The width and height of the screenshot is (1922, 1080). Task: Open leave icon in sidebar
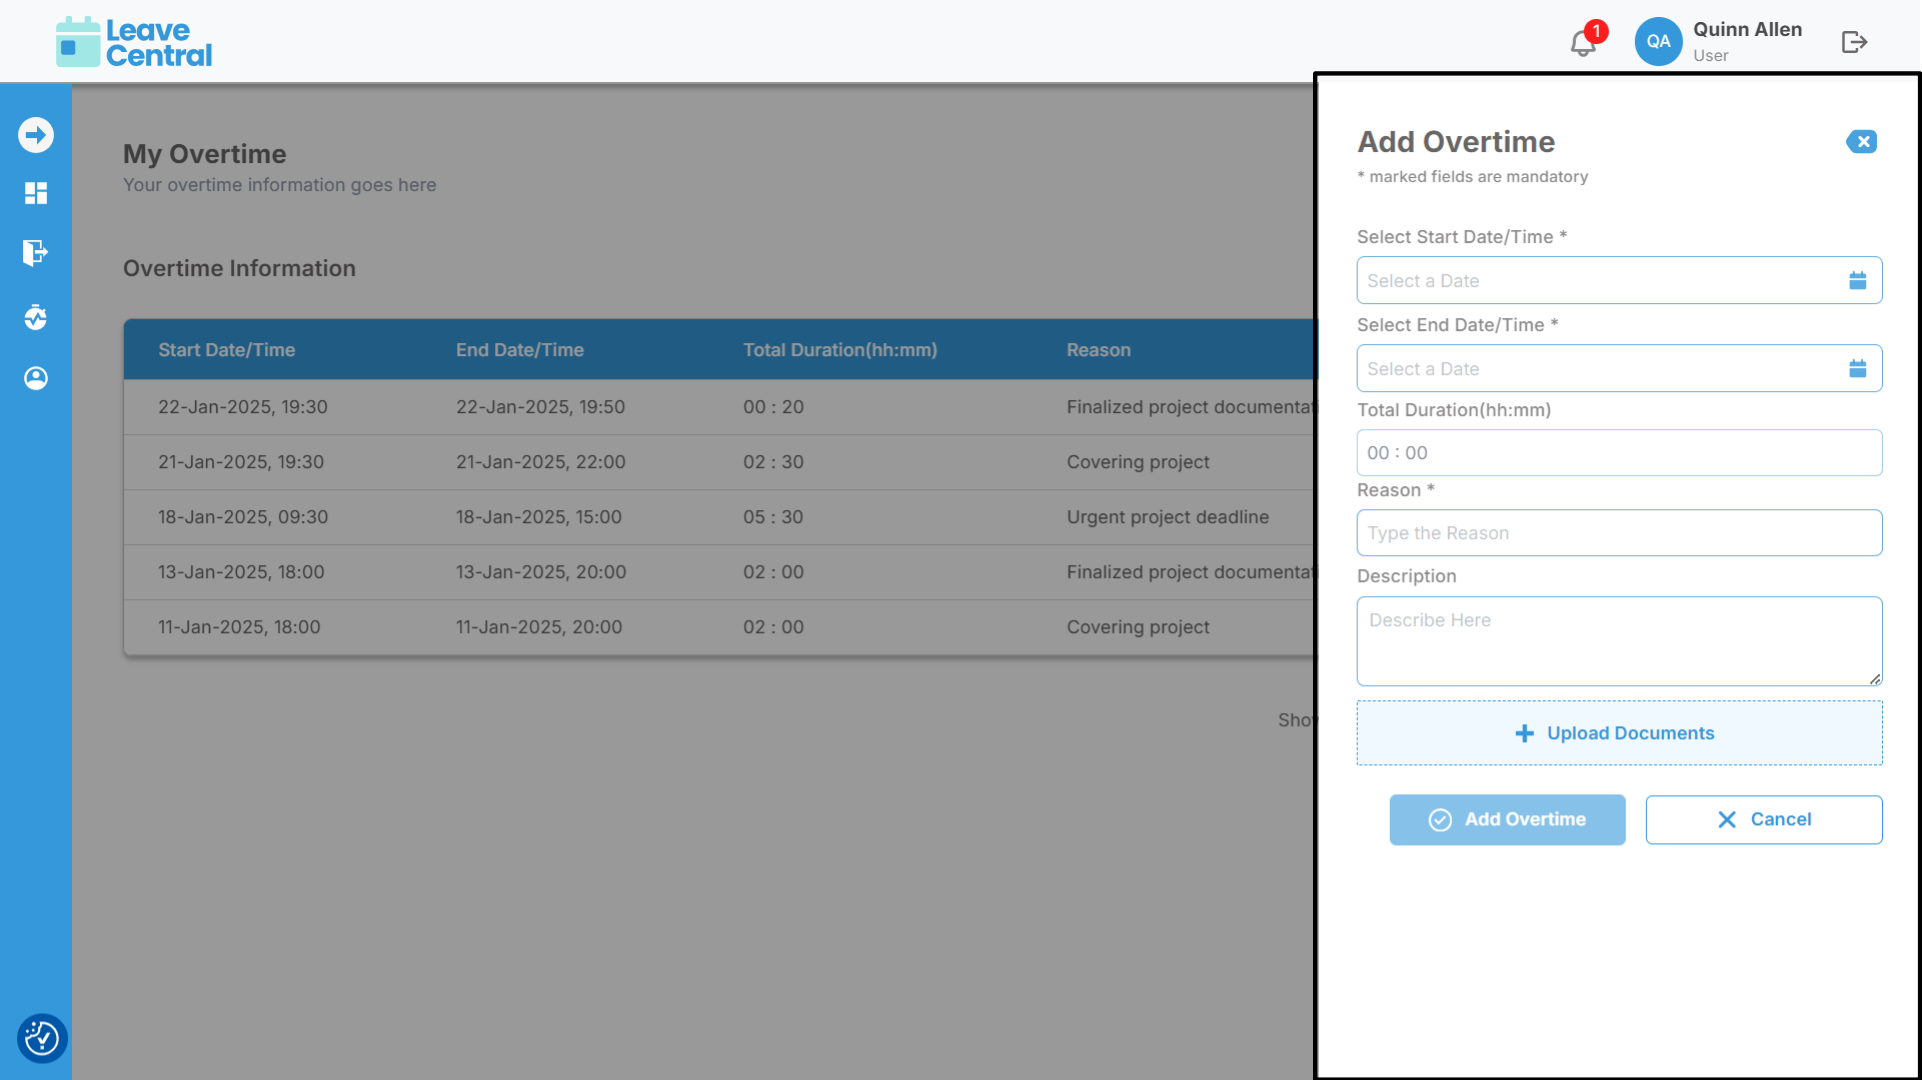click(36, 253)
